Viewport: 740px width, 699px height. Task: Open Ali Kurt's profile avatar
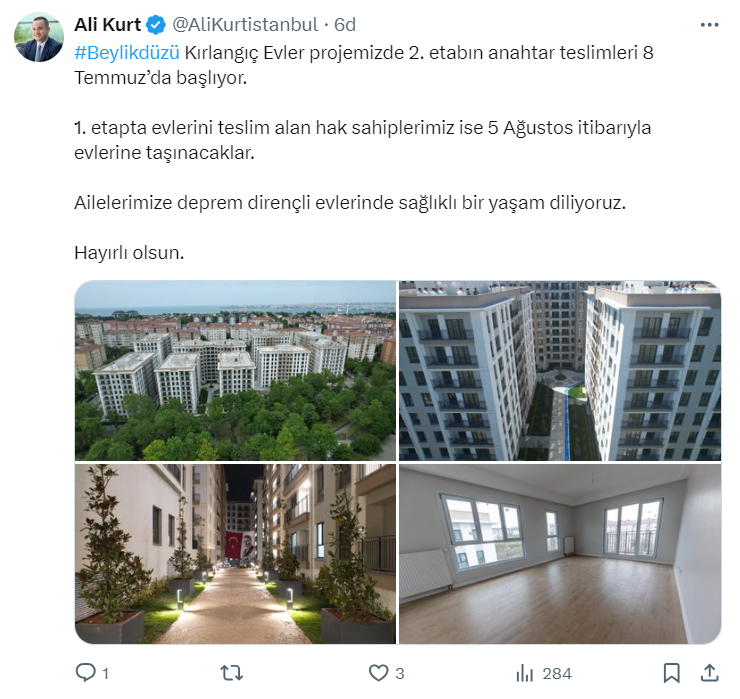tap(39, 37)
